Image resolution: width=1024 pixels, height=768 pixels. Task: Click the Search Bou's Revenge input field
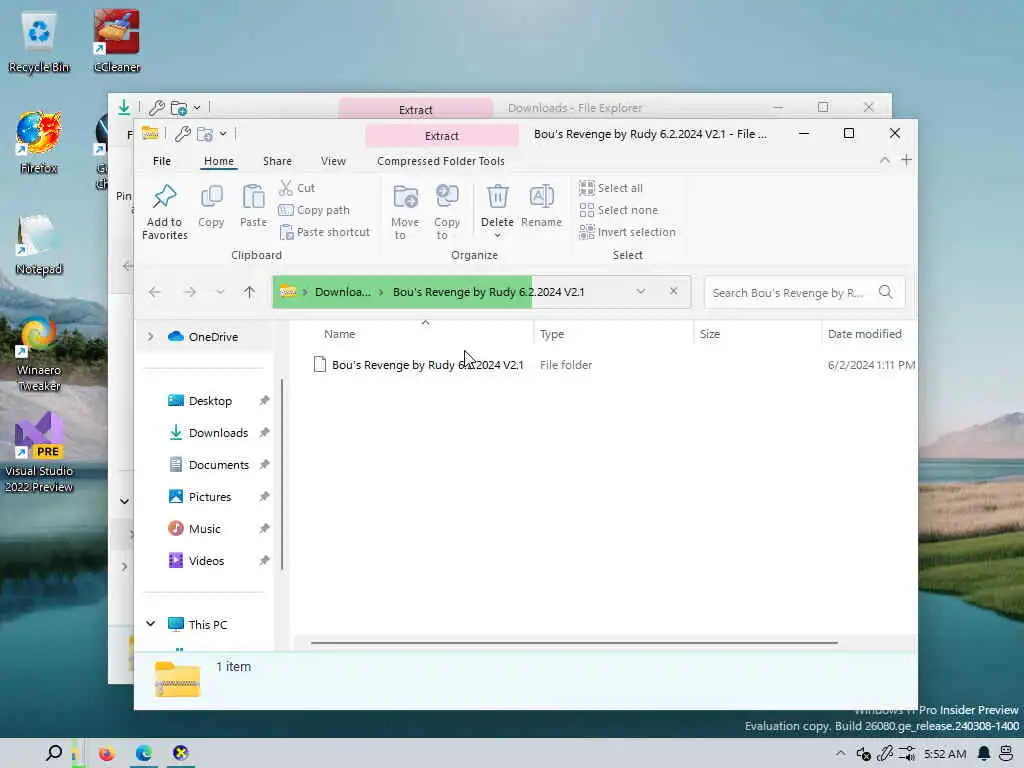pos(789,293)
